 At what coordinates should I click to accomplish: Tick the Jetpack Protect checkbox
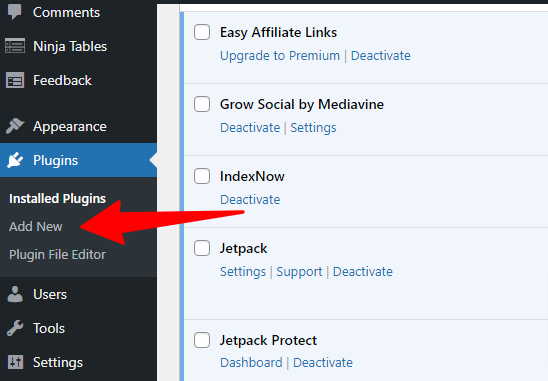(202, 340)
